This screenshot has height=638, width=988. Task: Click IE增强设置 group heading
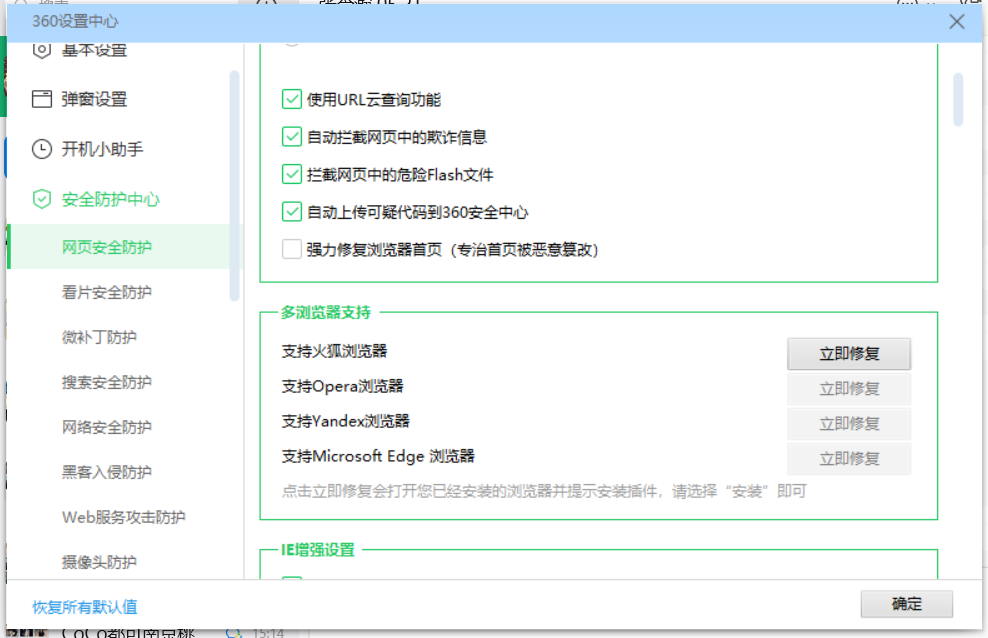318,550
